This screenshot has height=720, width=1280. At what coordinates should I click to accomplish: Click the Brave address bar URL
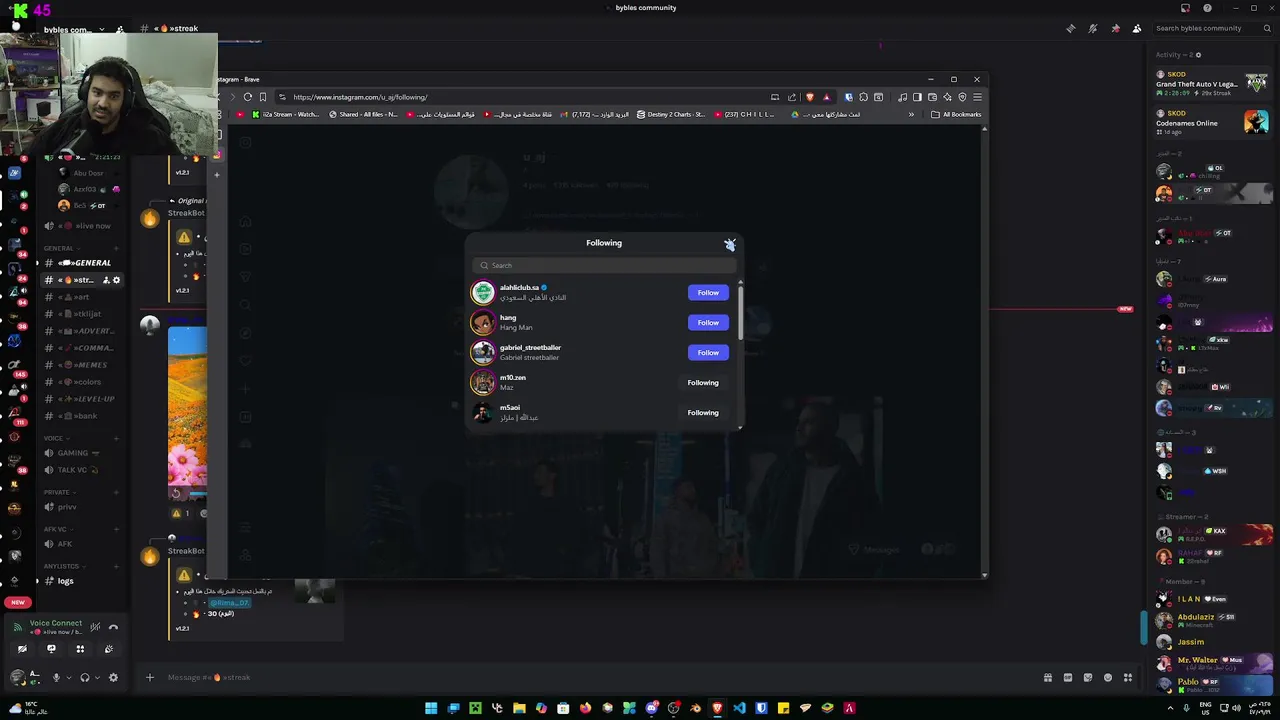click(360, 97)
